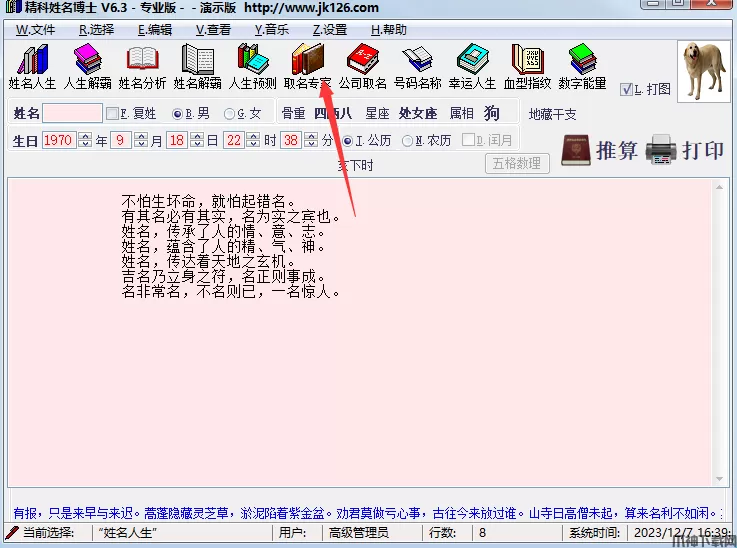Open the 姓名分析 open-book icon

142,59
